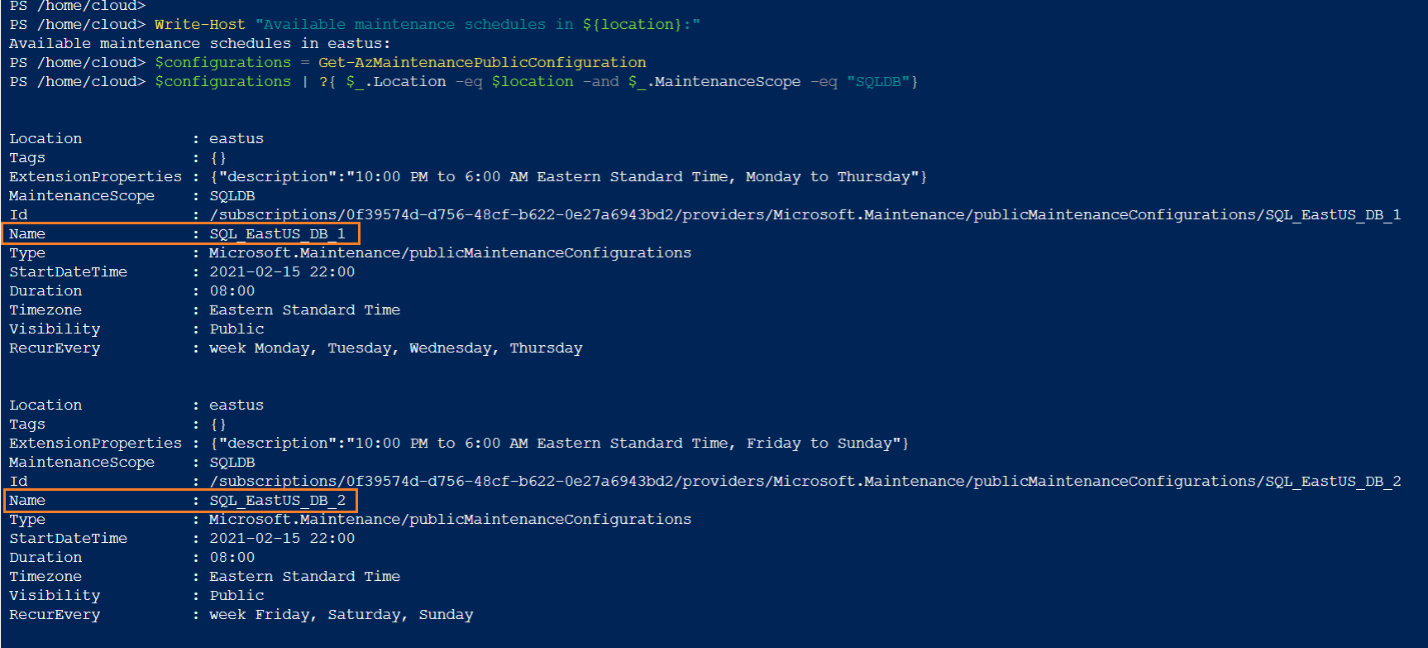The image size is (1428, 648).
Task: Click the Id path ending in SQL_EastUS_DB_2
Action: tap(804, 481)
